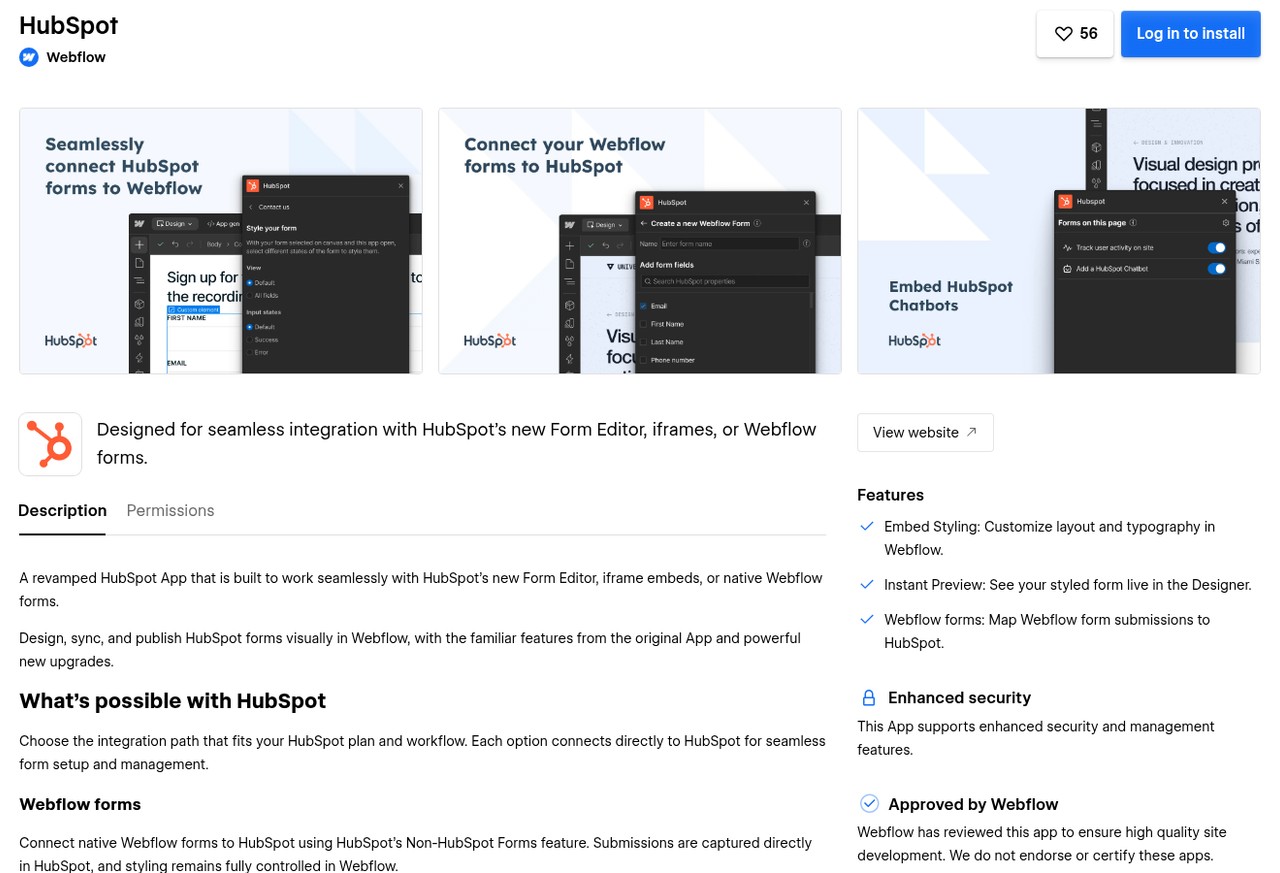Viewport: 1280px width, 873px height.
Task: Click the checkmark beside Embed Styling feature
Action: coord(867,526)
